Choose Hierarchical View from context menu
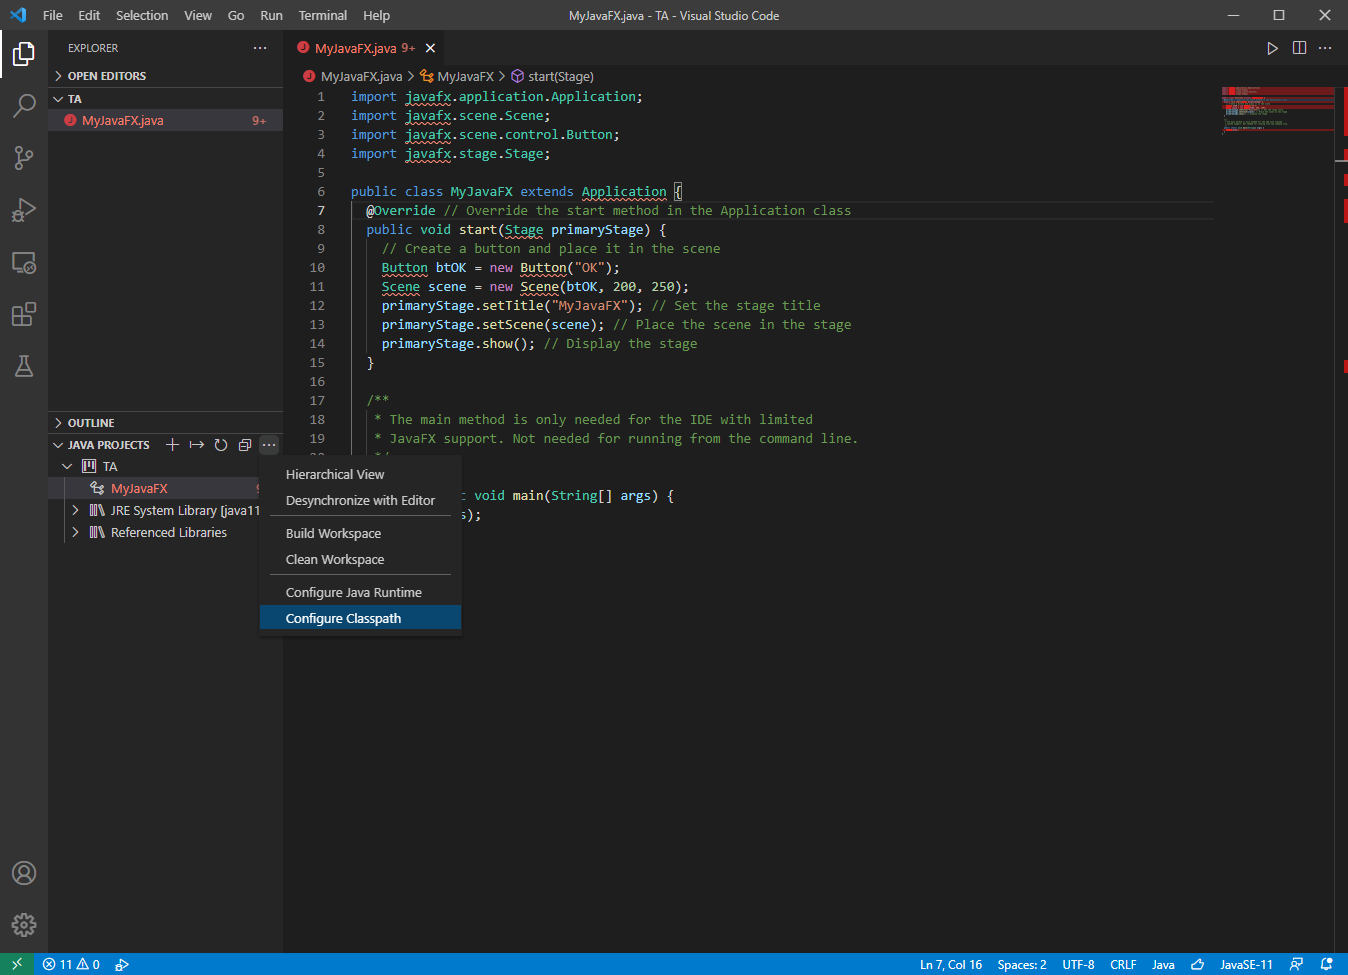Screen dimensions: 1348x975 pyautogui.click(x=360, y=475)
